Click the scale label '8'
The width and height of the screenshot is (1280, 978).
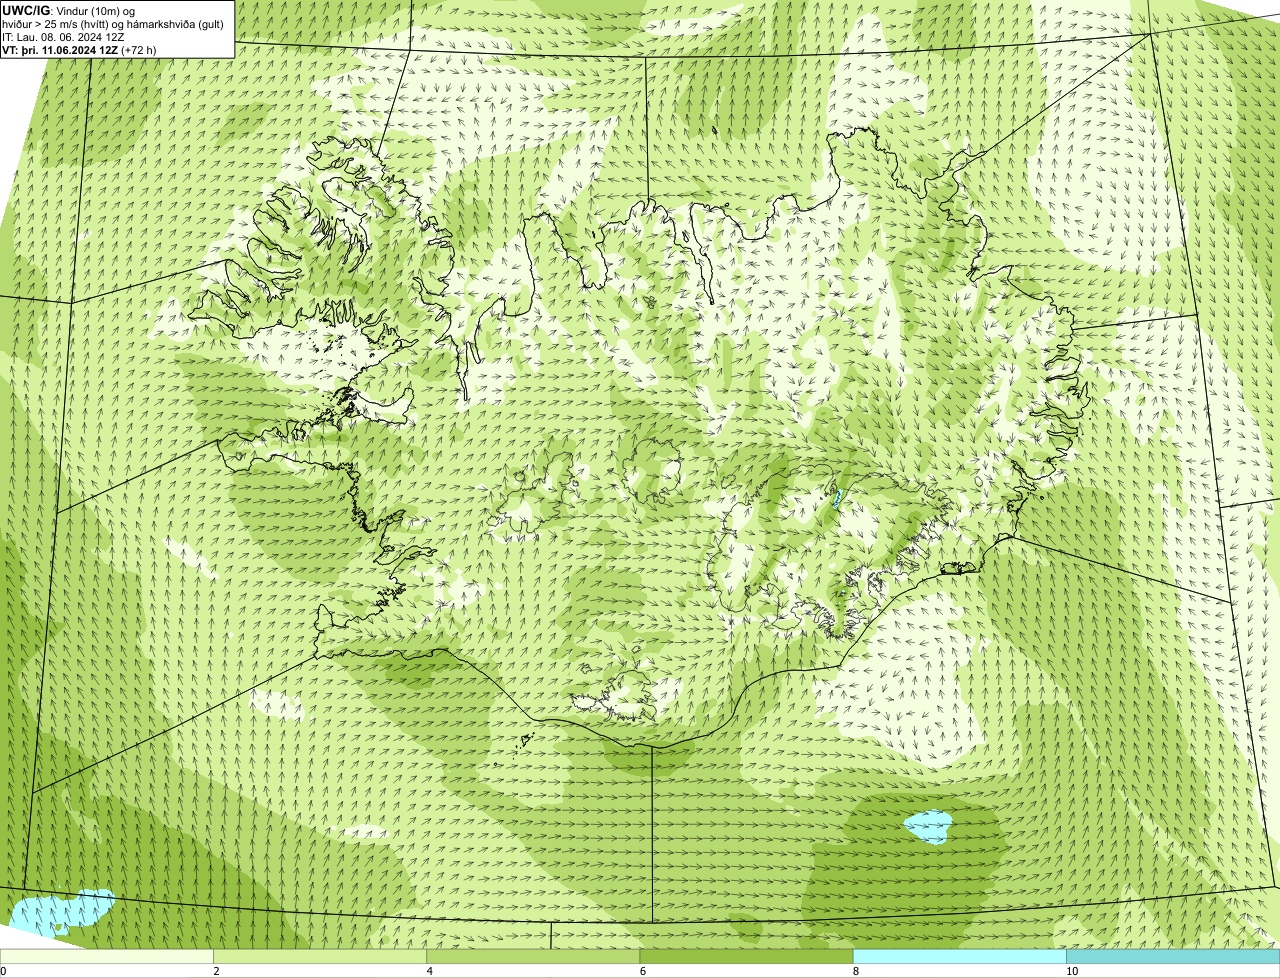point(856,971)
